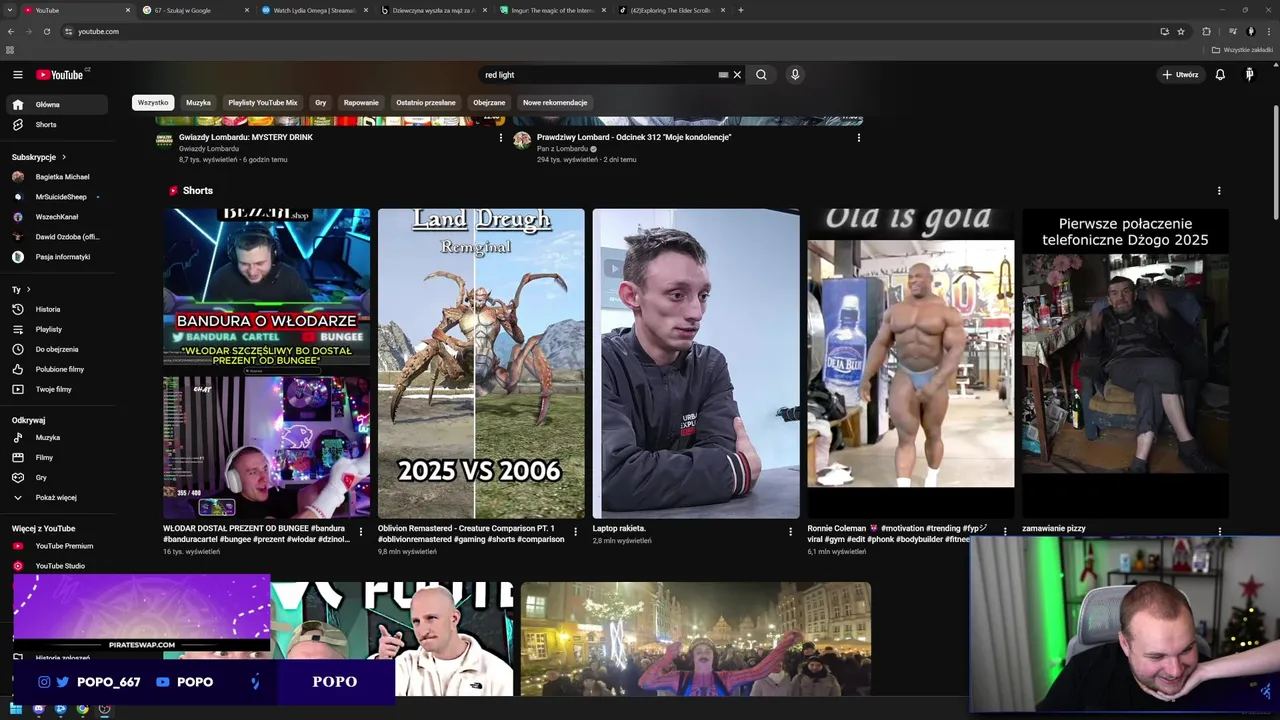The height and width of the screenshot is (720, 1280).
Task: Click the YouTube logo
Action: [62, 75]
